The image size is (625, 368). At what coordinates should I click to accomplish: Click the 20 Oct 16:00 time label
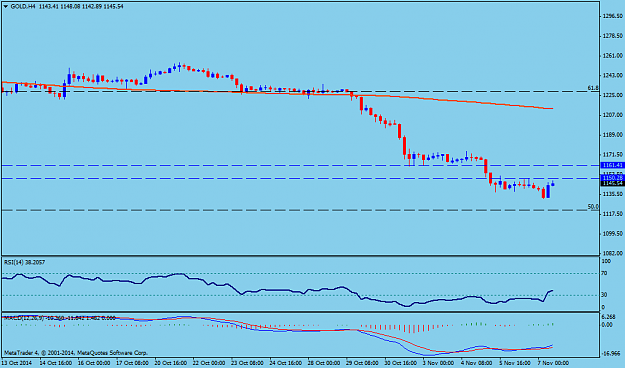coord(171,363)
